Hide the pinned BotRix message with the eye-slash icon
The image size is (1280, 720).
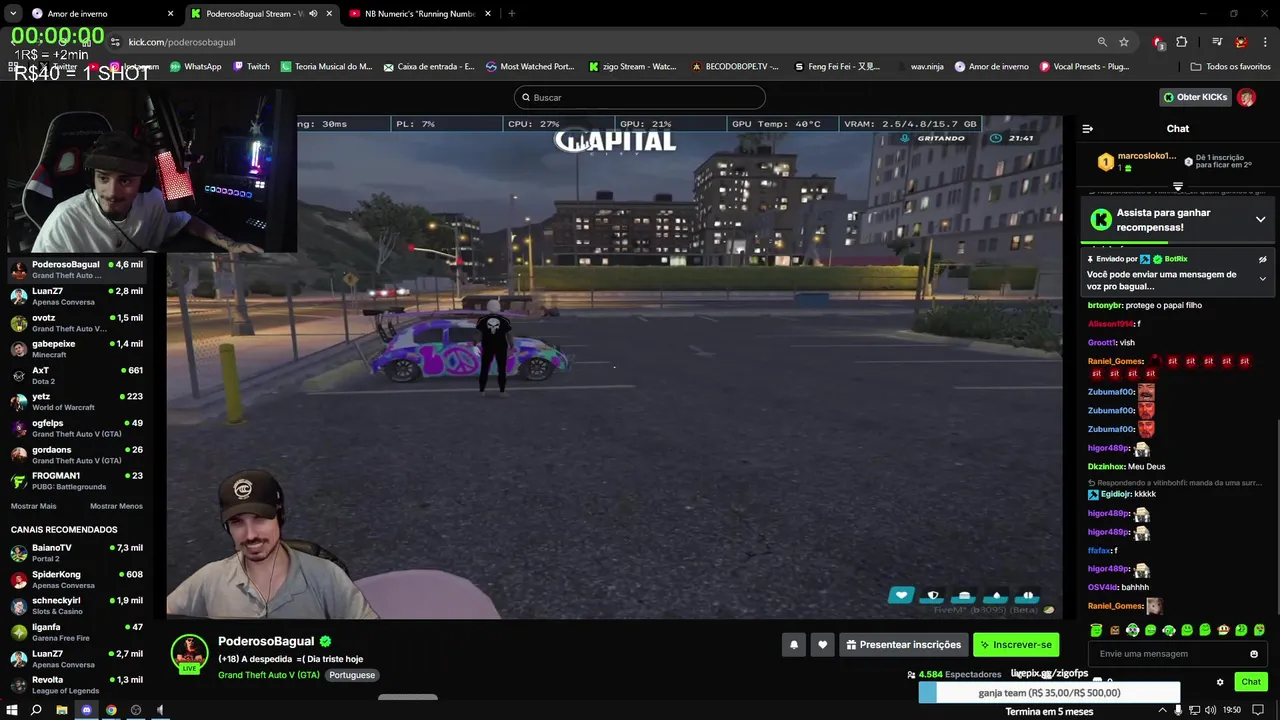point(1262,259)
